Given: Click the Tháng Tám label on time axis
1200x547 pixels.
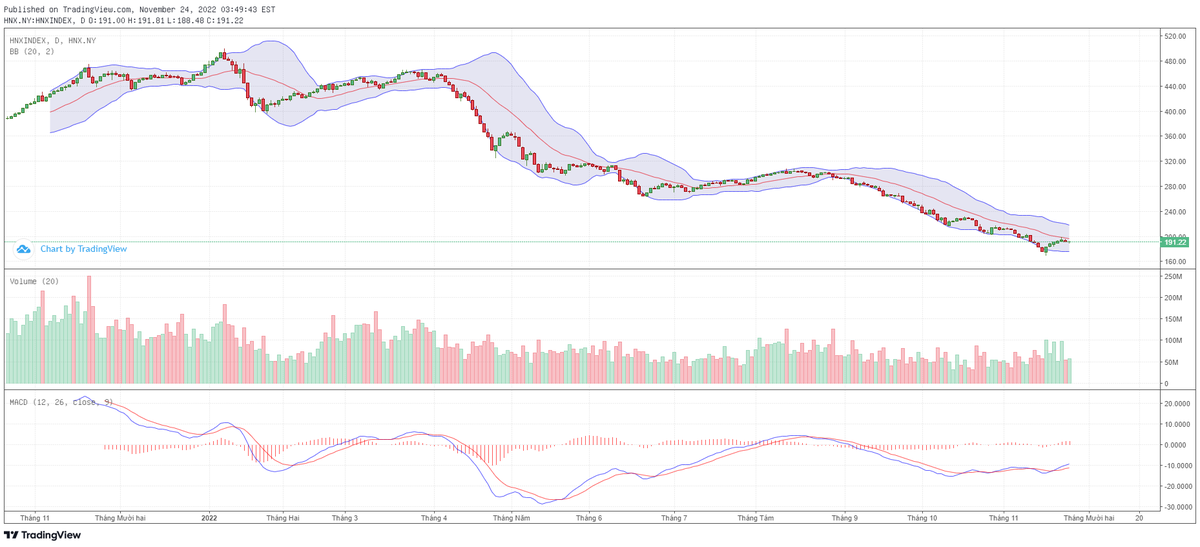Looking at the screenshot, I should point(756,518).
